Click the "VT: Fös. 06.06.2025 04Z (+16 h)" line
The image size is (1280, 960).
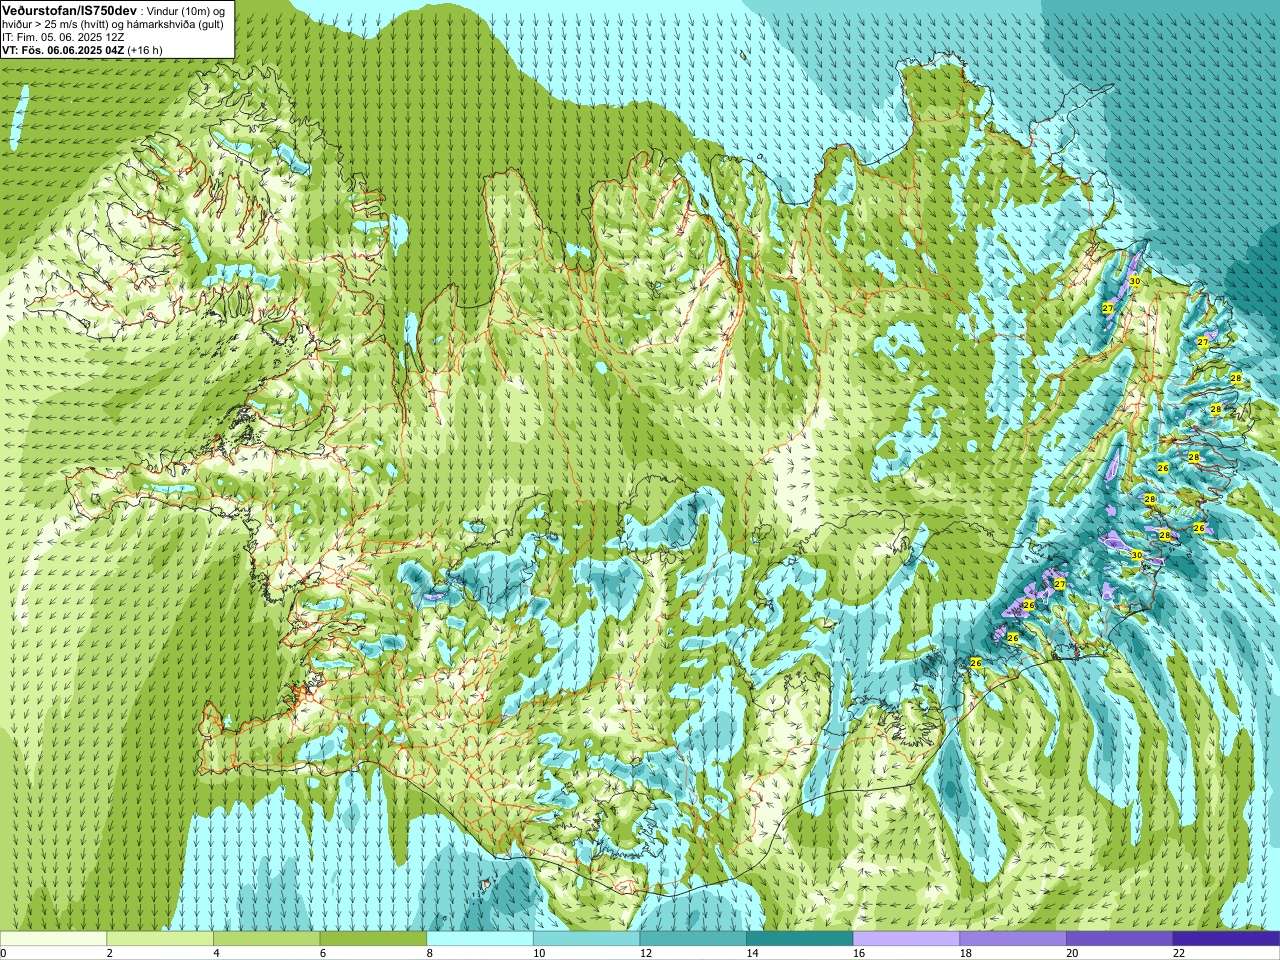tap(82, 50)
